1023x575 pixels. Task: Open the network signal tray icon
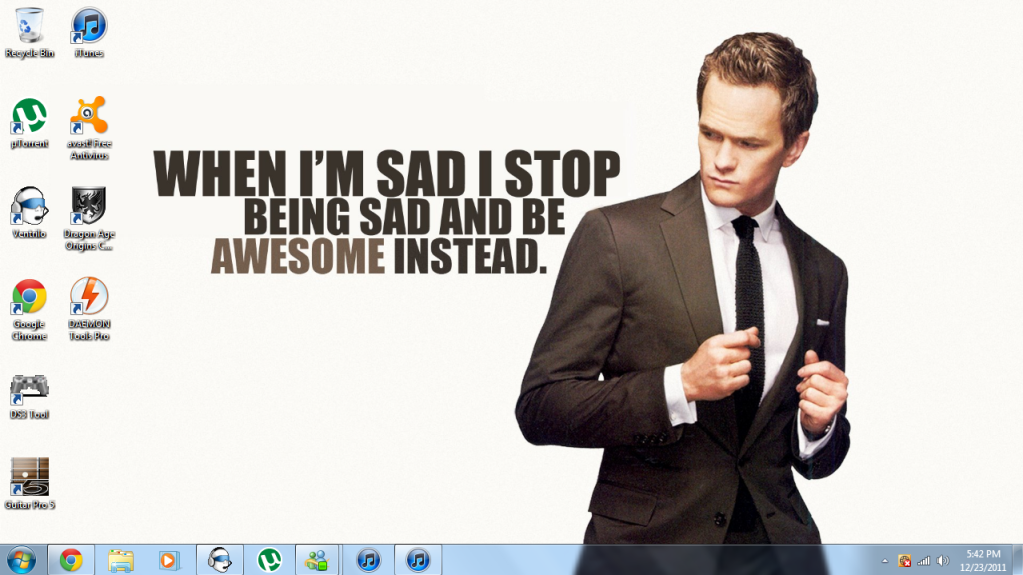(924, 561)
